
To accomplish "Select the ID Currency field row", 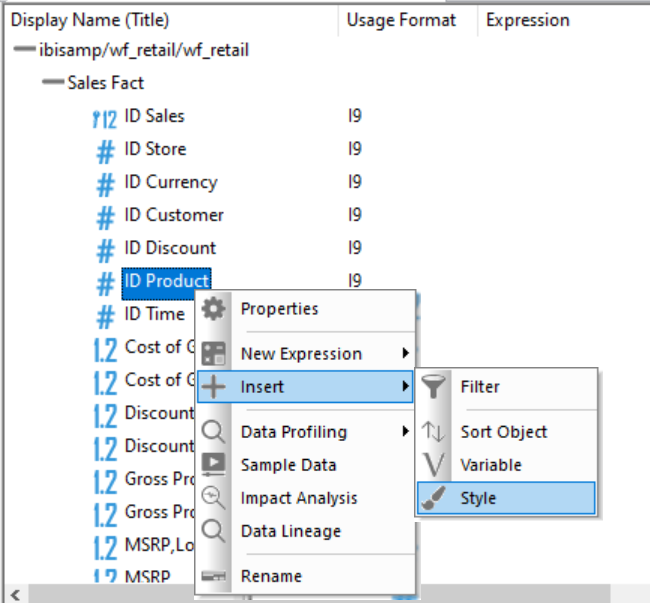I will [x=170, y=182].
